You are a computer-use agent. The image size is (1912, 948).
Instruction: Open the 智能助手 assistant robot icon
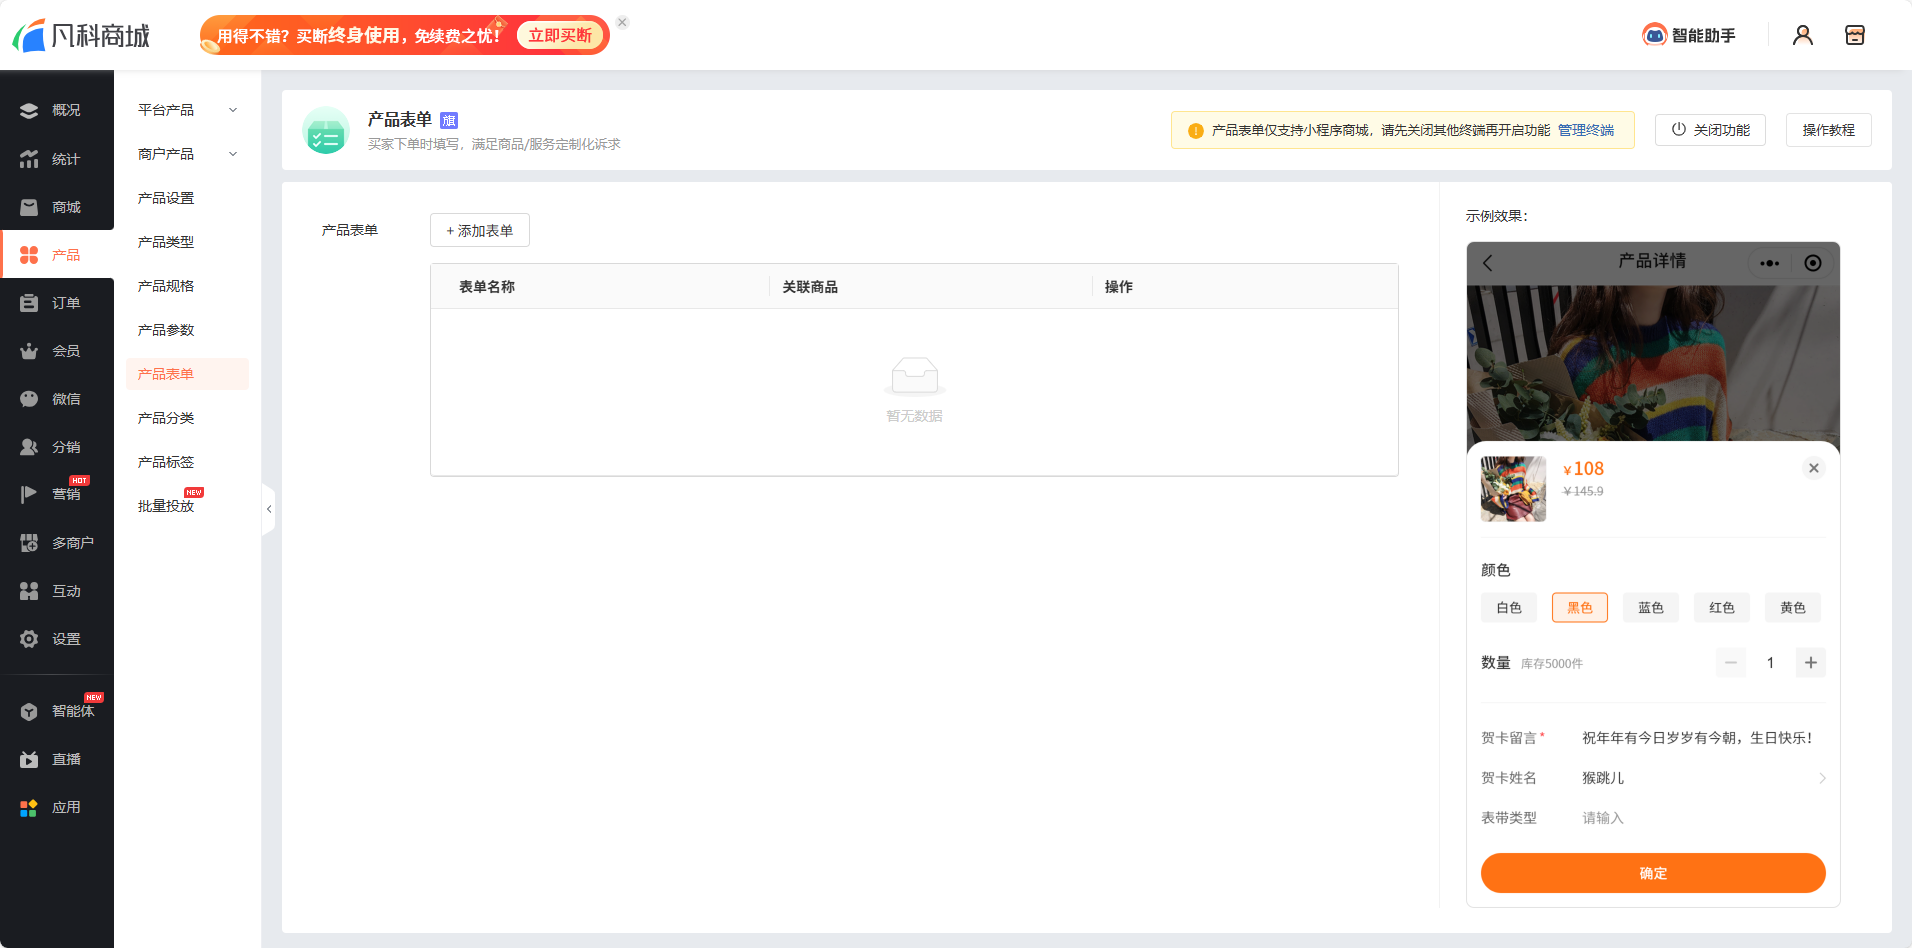[1655, 35]
